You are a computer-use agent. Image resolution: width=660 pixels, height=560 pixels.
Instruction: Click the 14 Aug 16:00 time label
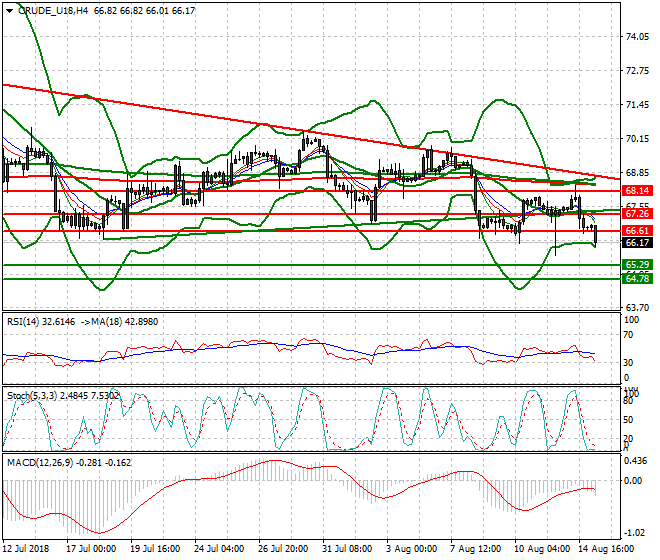pyautogui.click(x=606, y=549)
